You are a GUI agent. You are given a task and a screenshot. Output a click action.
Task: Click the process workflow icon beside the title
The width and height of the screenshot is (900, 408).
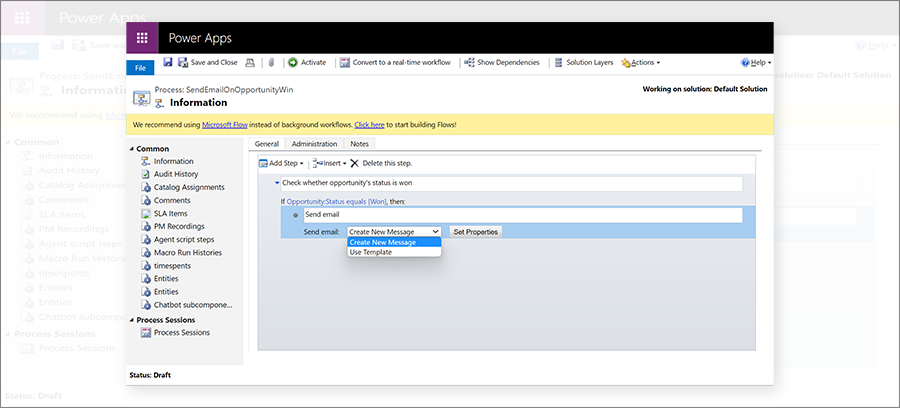point(142,98)
